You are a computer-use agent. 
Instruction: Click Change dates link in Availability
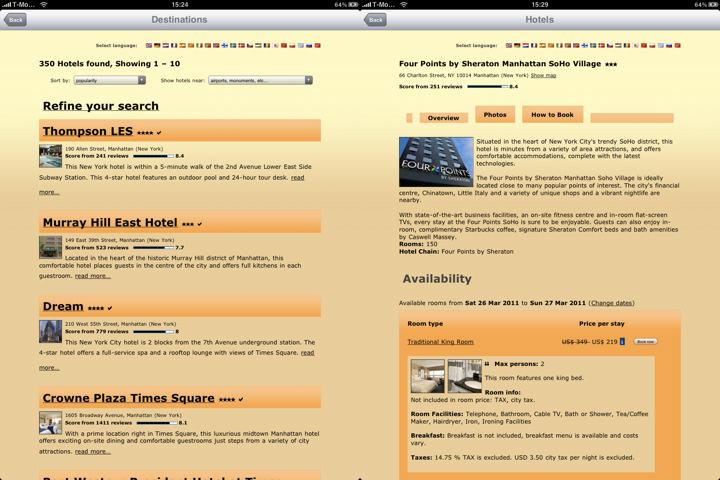pos(611,303)
